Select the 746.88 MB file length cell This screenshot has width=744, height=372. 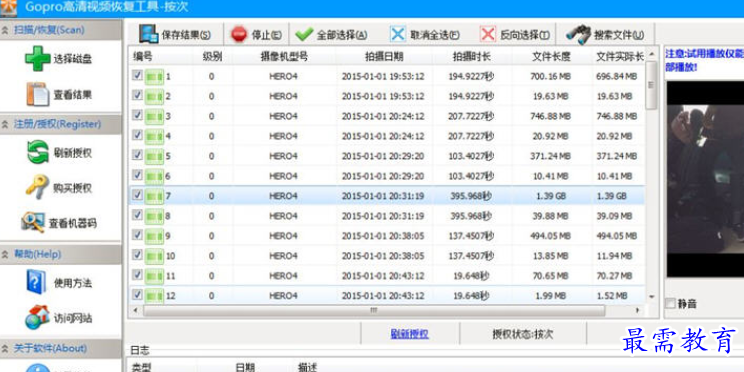549,116
